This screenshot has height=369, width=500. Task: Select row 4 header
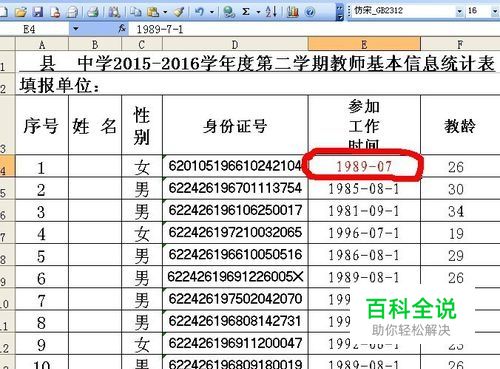[x=7, y=166]
